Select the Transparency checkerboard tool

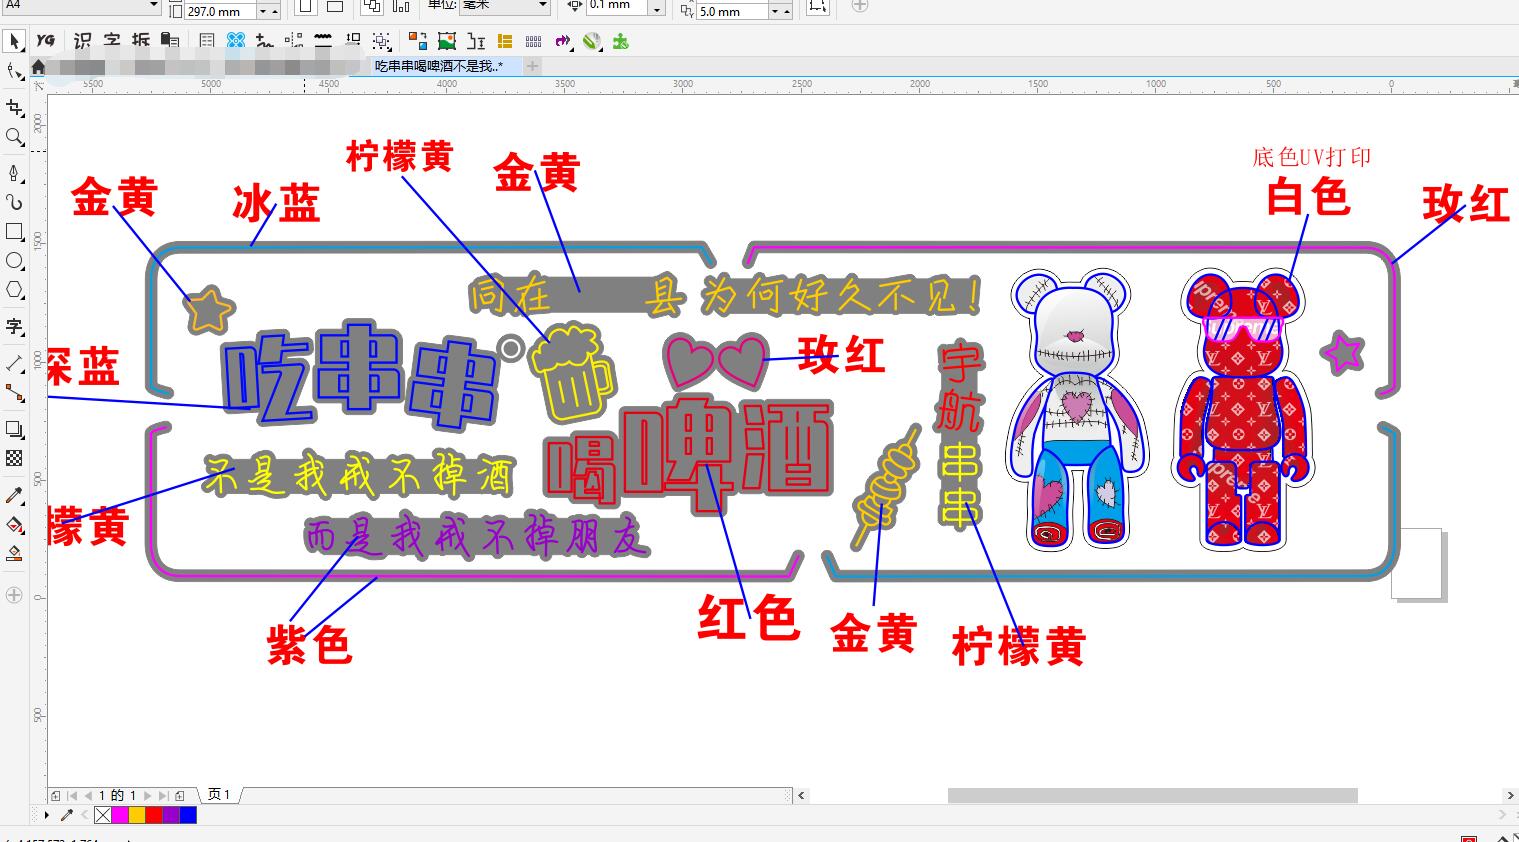coord(14,458)
